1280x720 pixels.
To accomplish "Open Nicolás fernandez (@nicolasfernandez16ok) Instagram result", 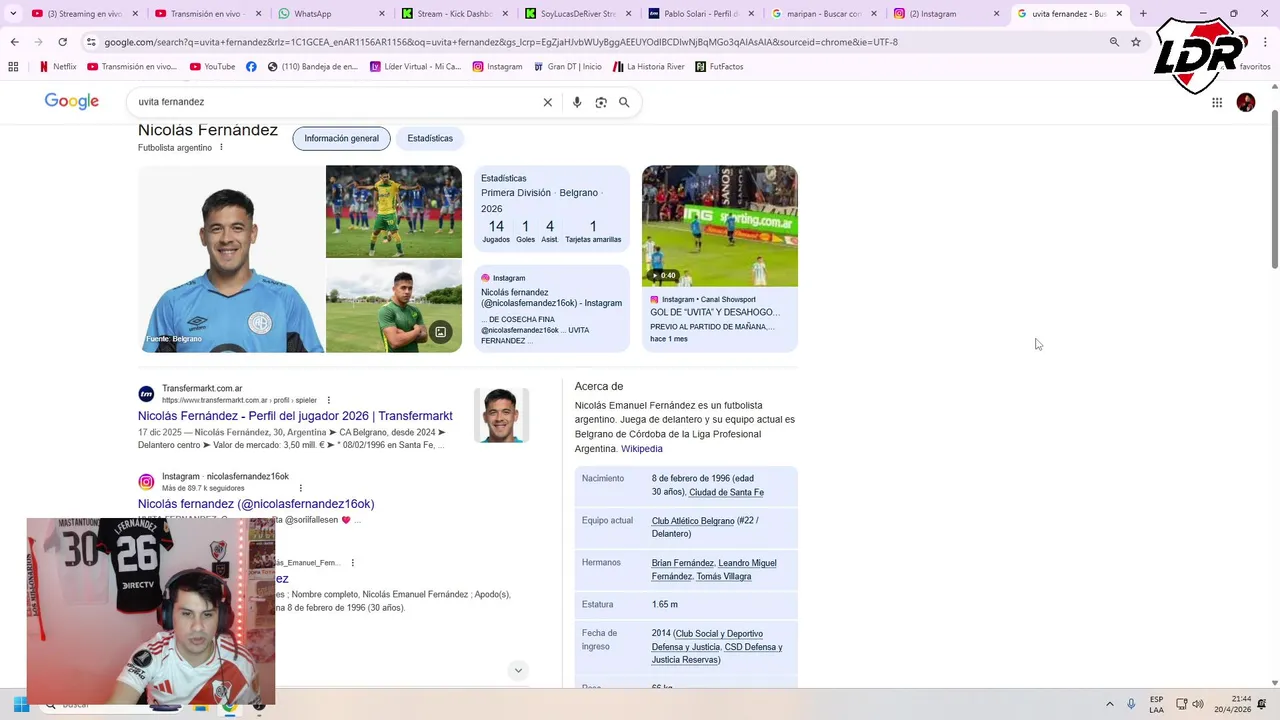I will tap(256, 504).
